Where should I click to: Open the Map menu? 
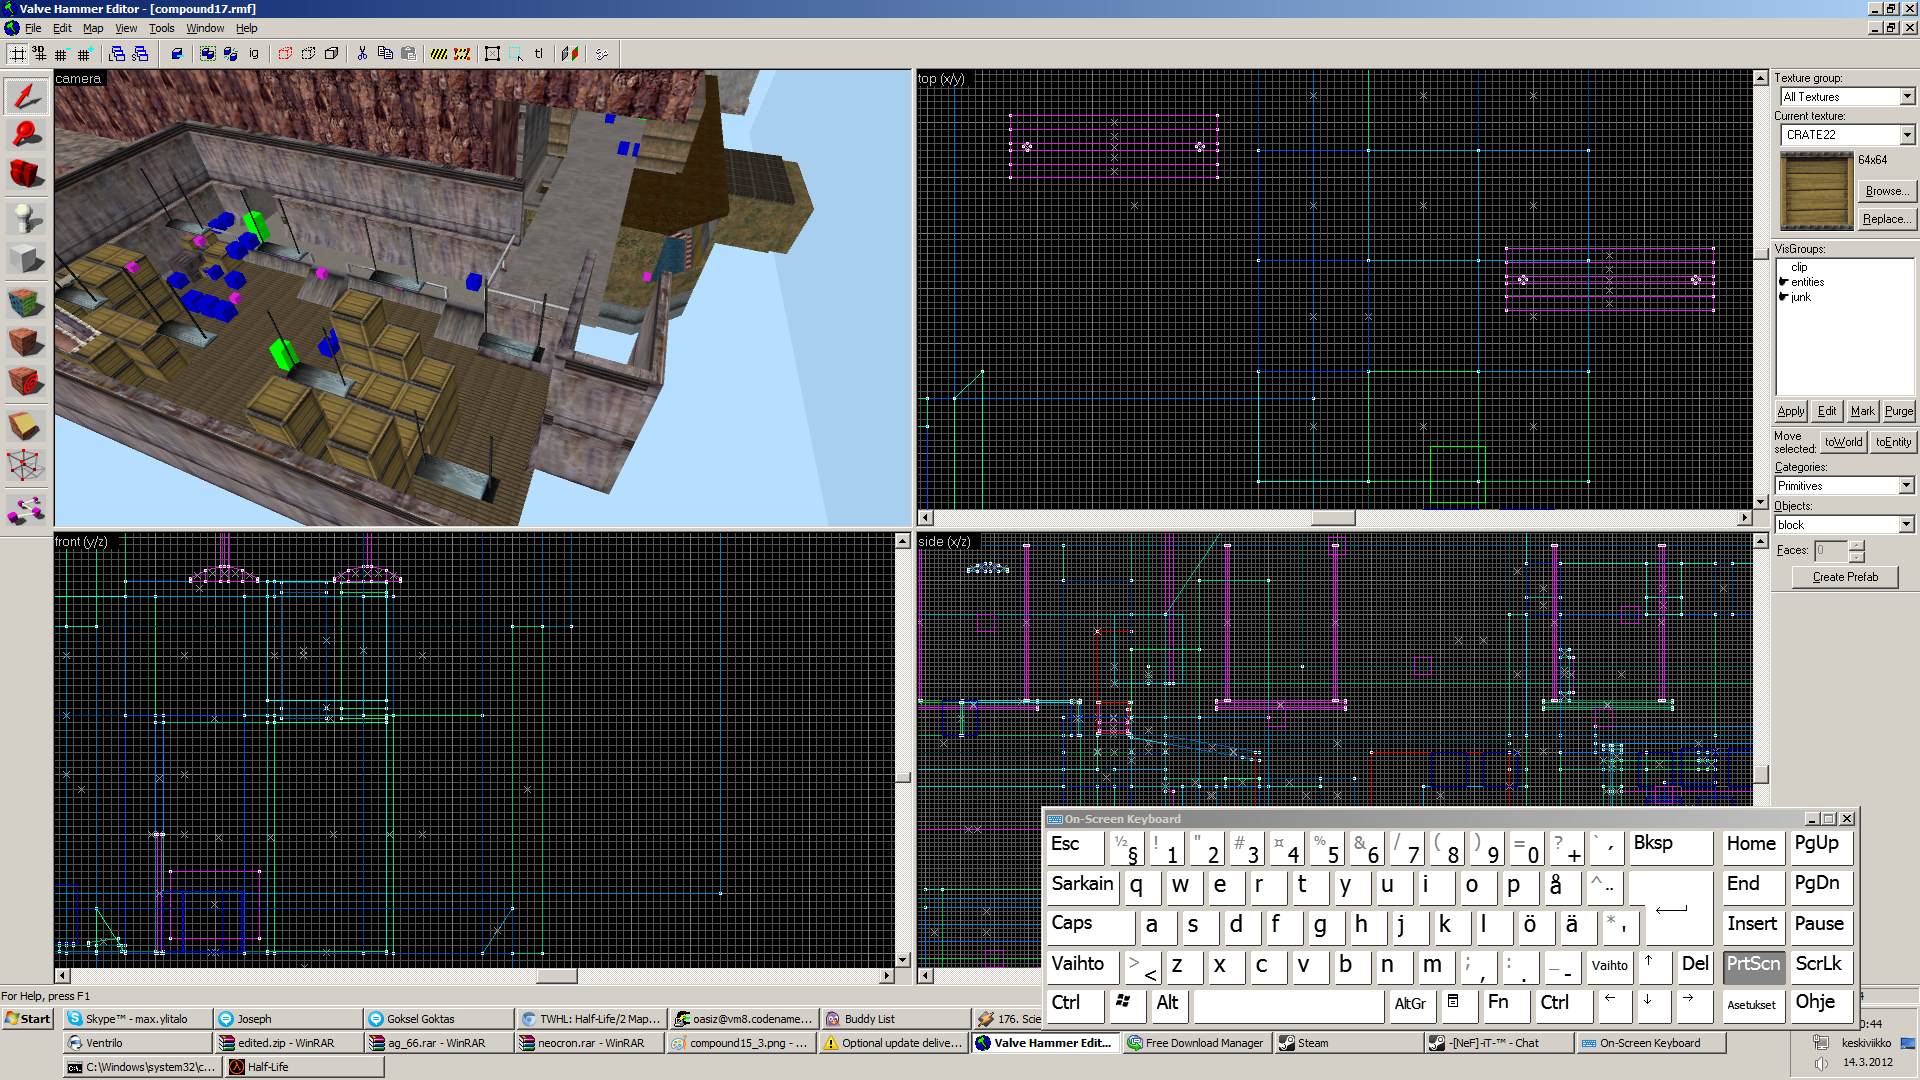click(92, 28)
